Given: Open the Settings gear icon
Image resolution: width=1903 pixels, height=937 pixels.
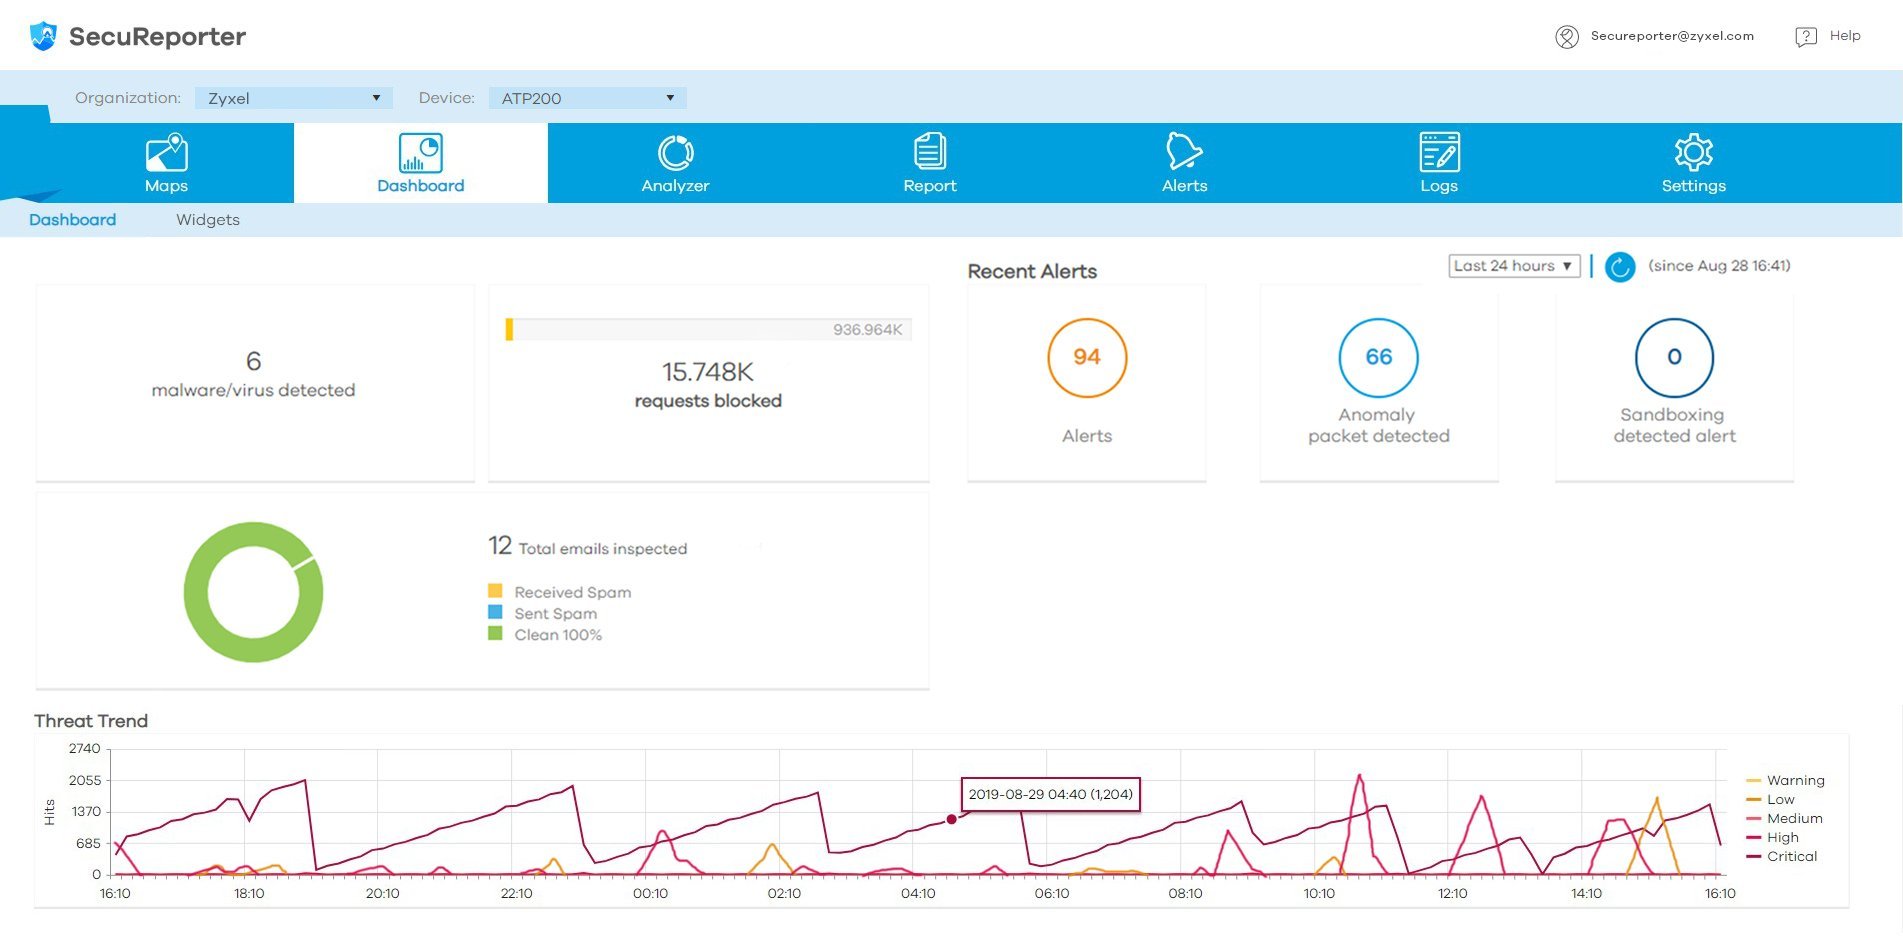Looking at the screenshot, I should pos(1693,152).
